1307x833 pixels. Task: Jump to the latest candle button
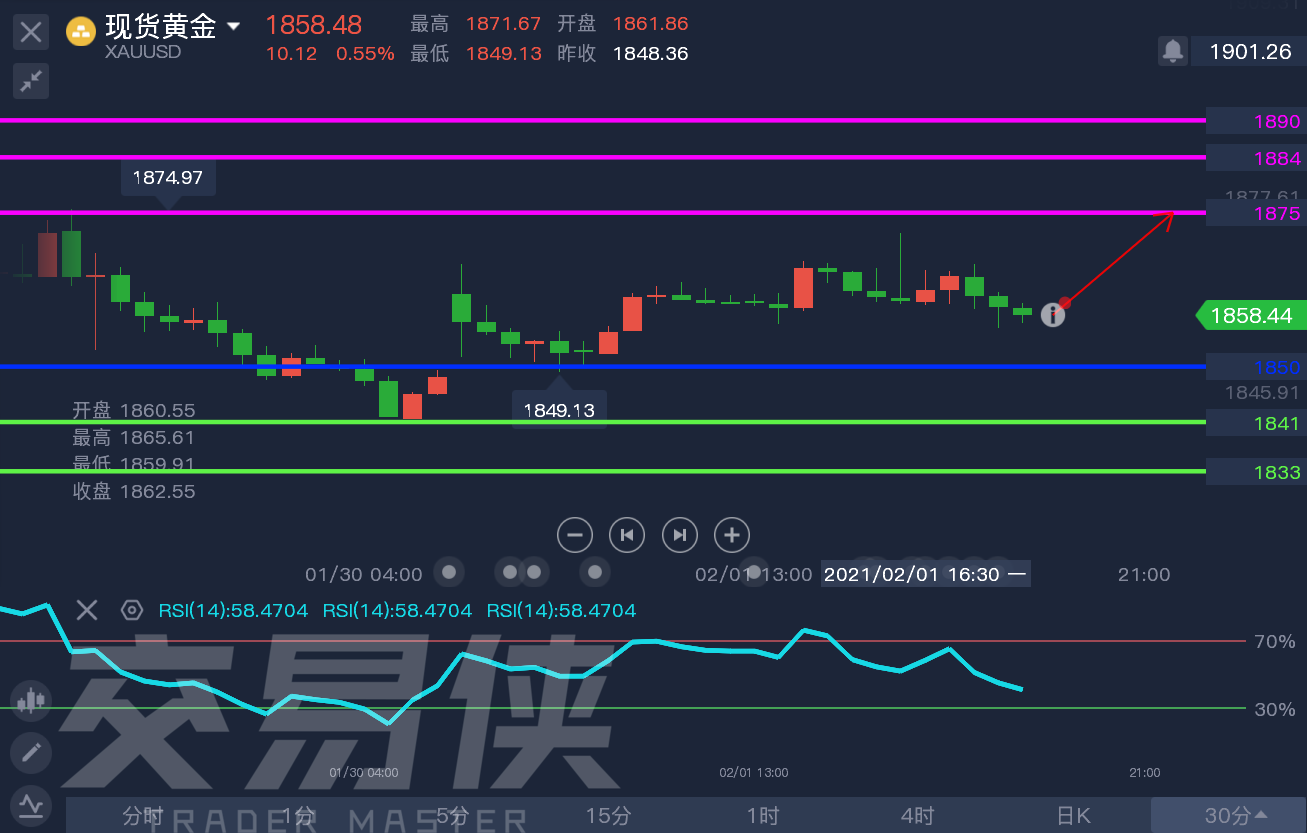click(679, 535)
